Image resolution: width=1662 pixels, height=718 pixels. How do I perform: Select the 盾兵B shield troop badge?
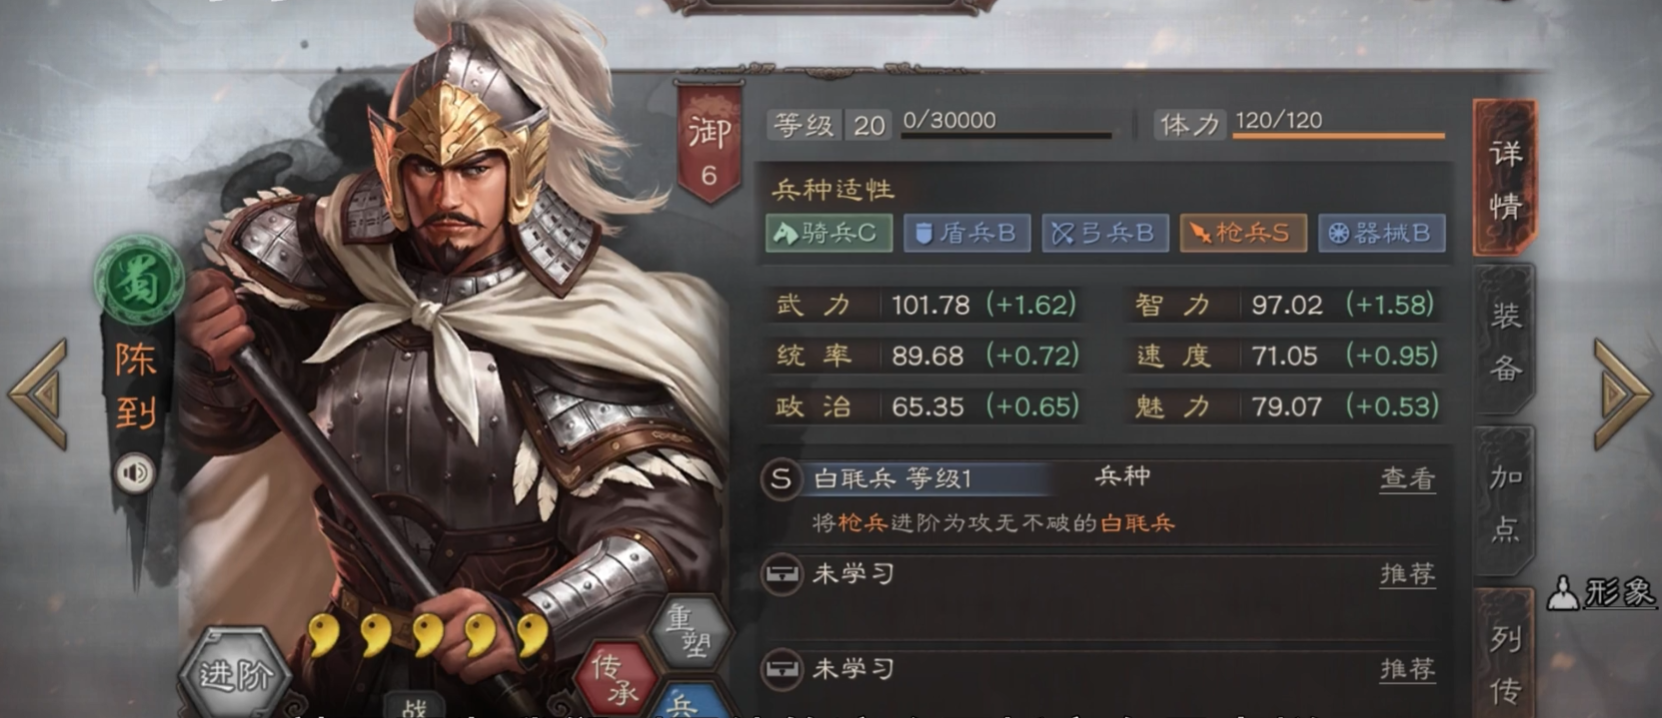point(967,233)
